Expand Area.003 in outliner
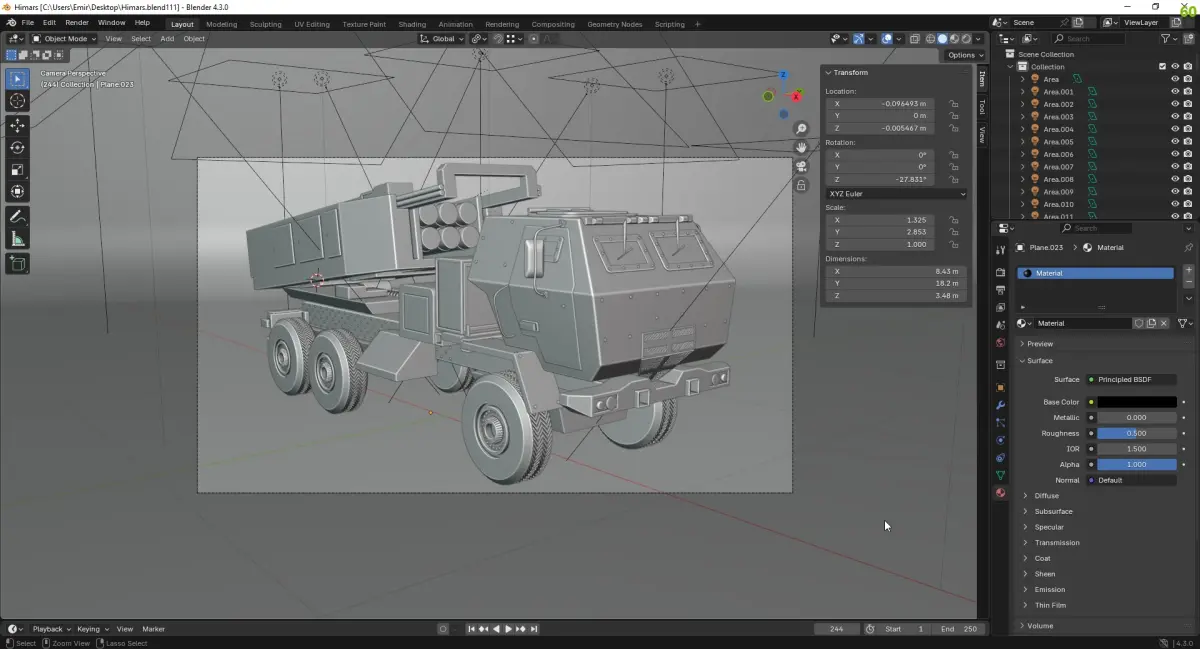This screenshot has height=649, width=1200. coord(1022,117)
